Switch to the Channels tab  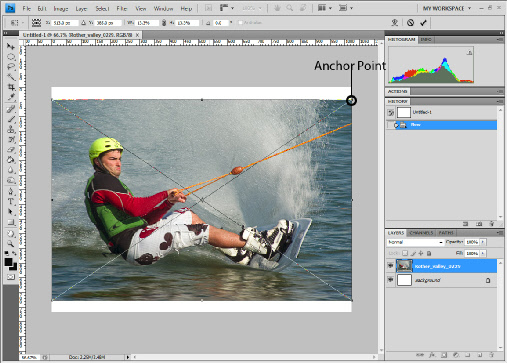point(421,233)
